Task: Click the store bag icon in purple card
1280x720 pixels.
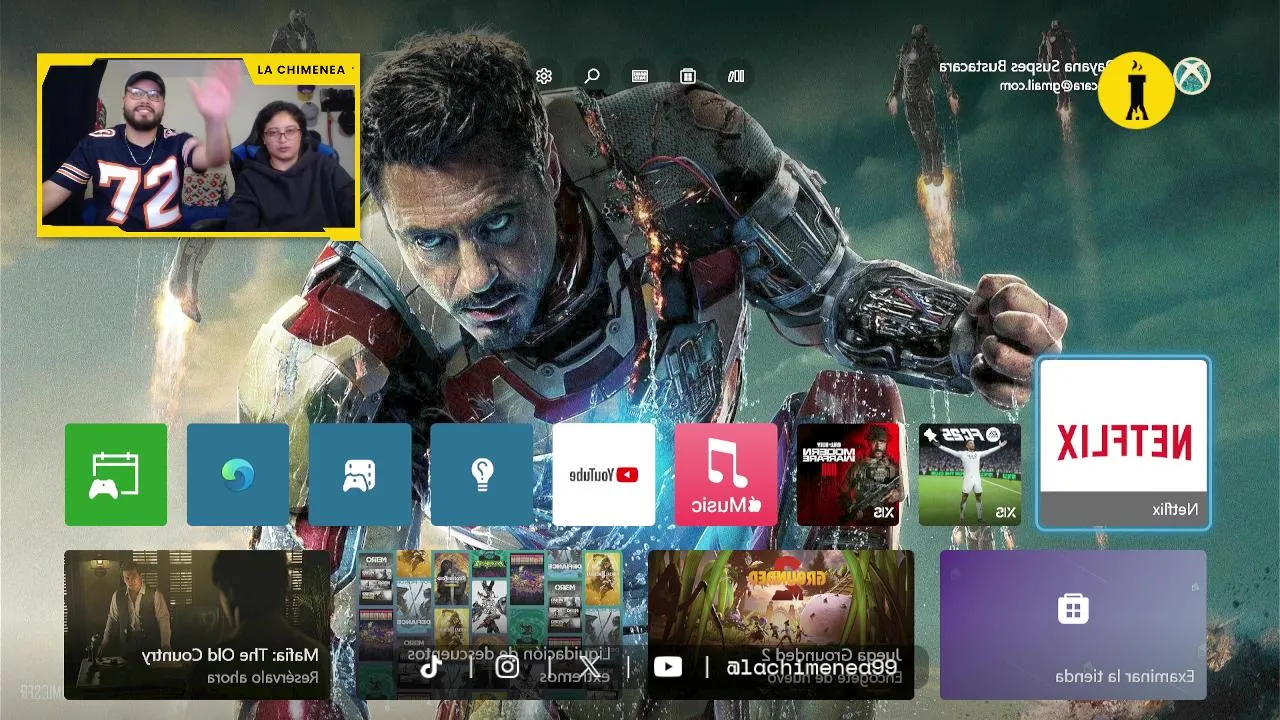Action: [1073, 608]
